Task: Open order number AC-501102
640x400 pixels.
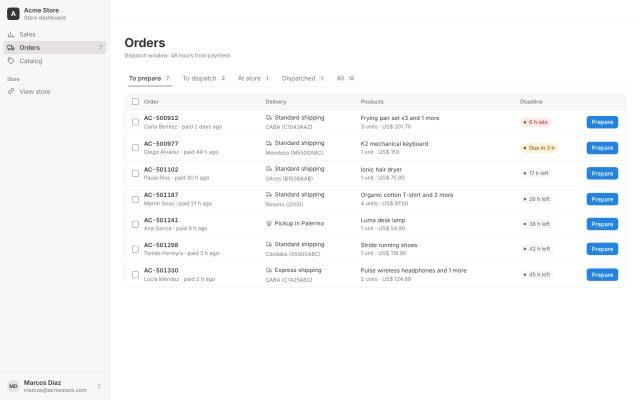Action: (161, 169)
